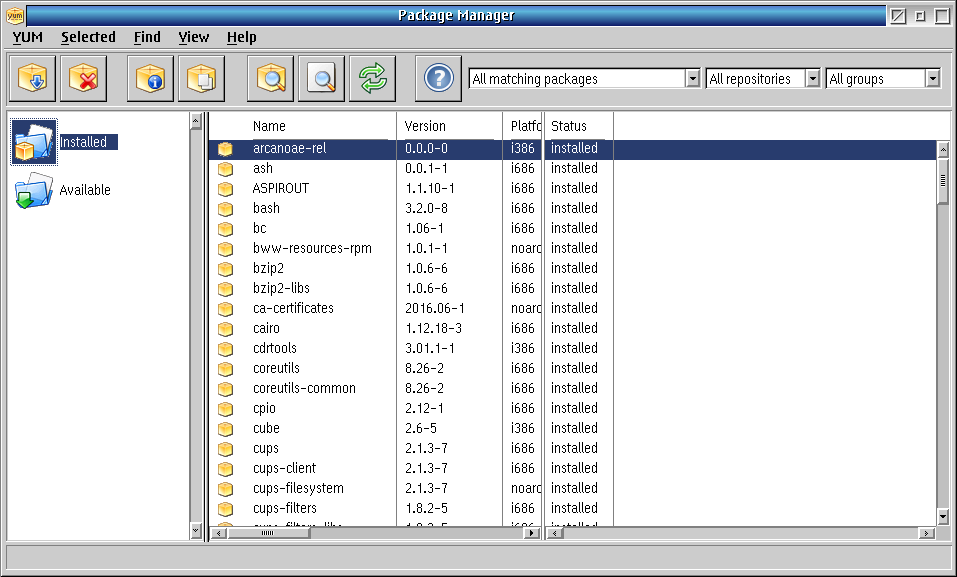Click the package list vertical scrollbar down arrow
The image size is (957, 577).
click(x=943, y=517)
